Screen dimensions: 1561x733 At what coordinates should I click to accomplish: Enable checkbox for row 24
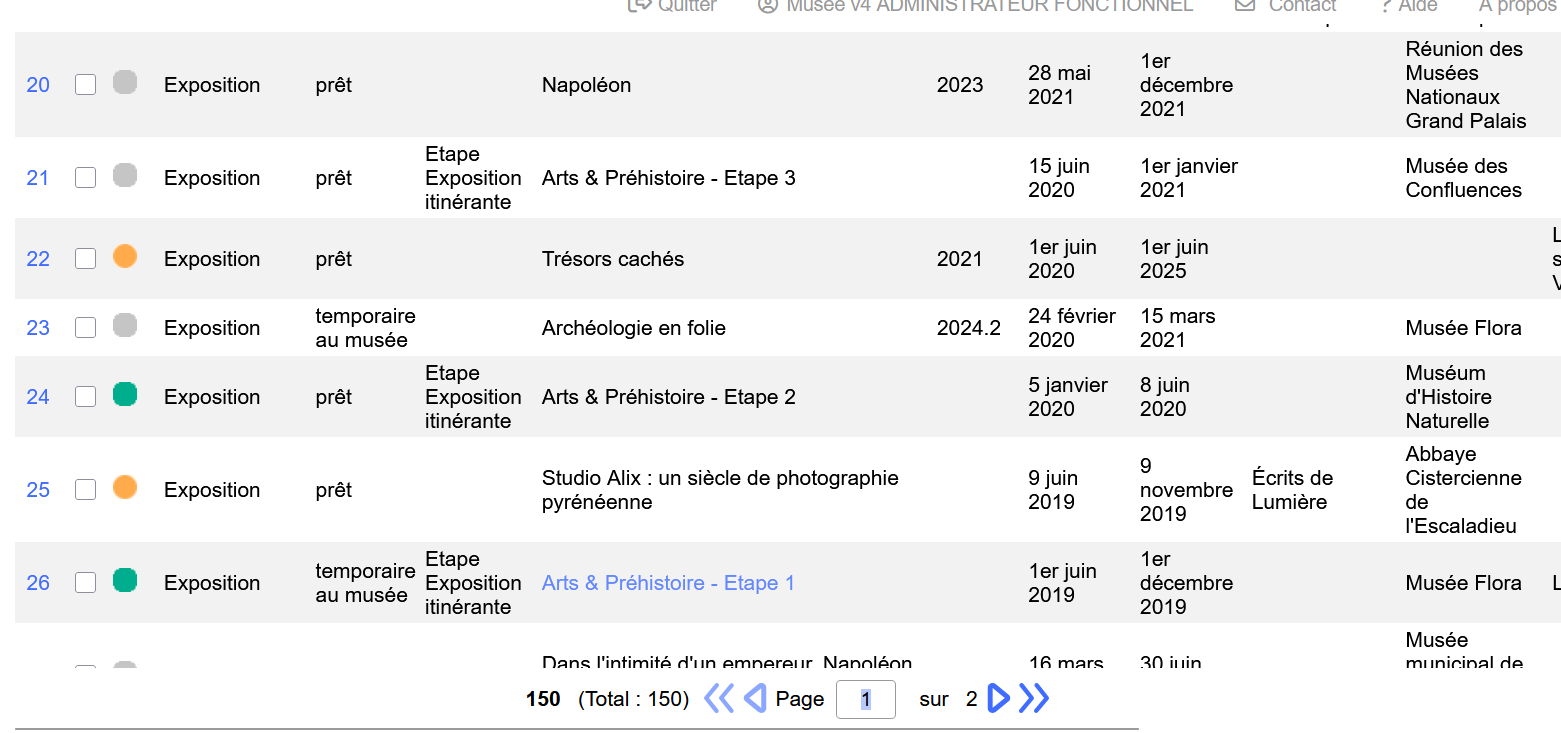pyautogui.click(x=86, y=397)
